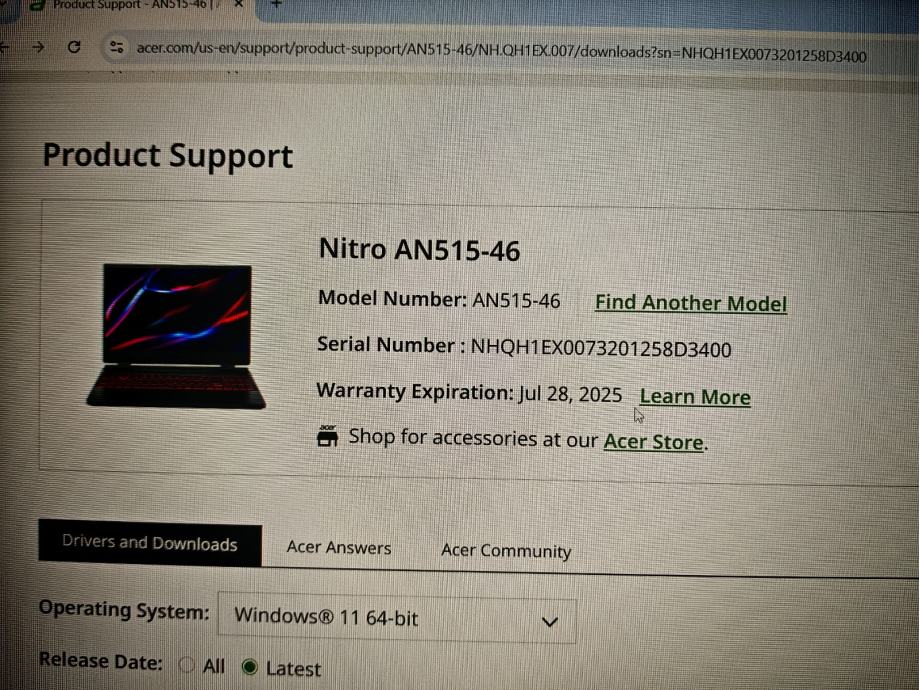Viewport: 919px width, 690px height.
Task: Click the Nitro laptop product image
Action: [x=176, y=336]
